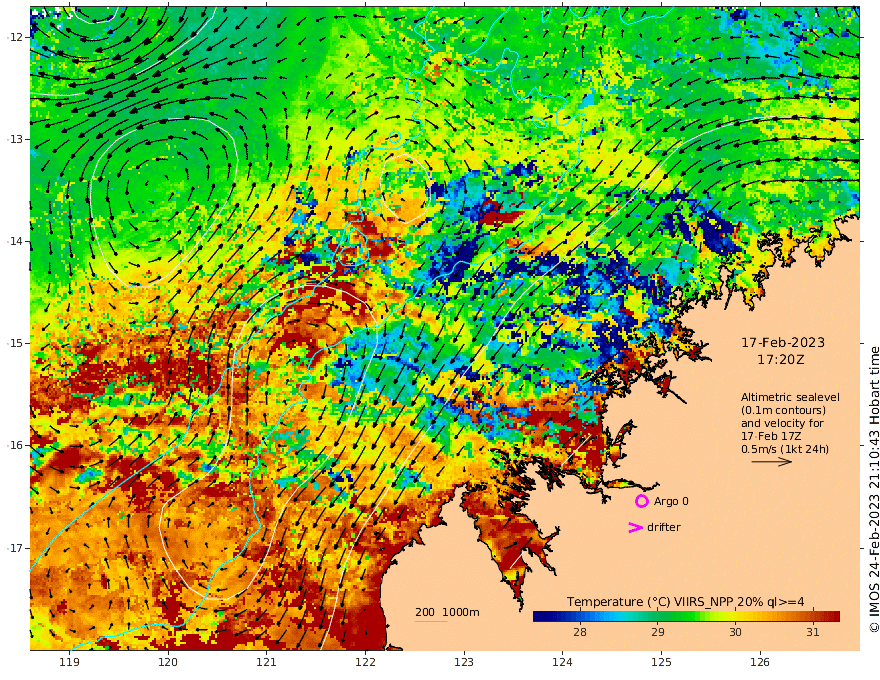Click longitude axis label 121
Screen dimensions: 880x680
[267, 662]
